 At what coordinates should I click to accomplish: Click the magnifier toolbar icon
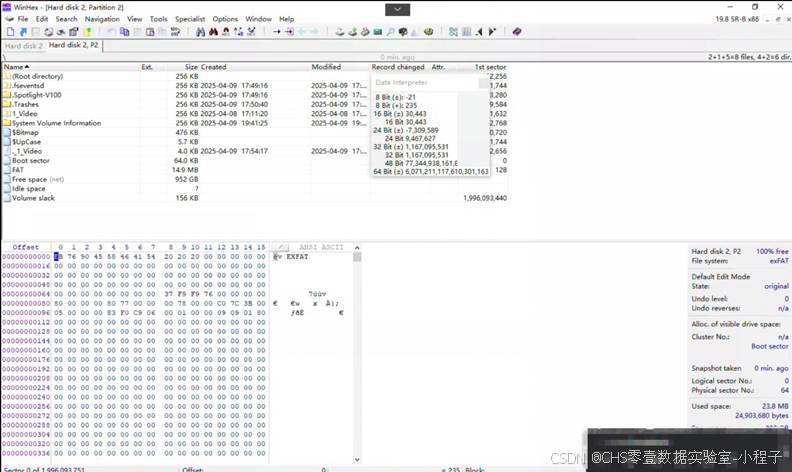(x=390, y=31)
